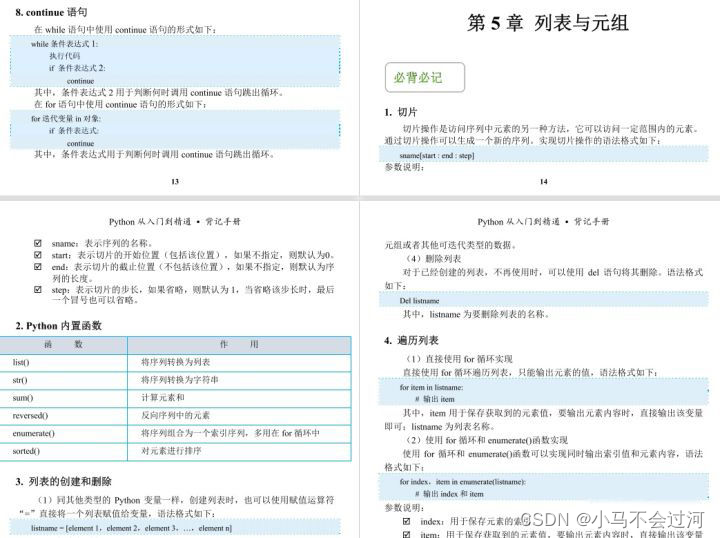Image resolution: width=720 pixels, height=538 pixels.
Task: Click the text 其中, listname 为要删除列表的名称
Action: [476, 314]
